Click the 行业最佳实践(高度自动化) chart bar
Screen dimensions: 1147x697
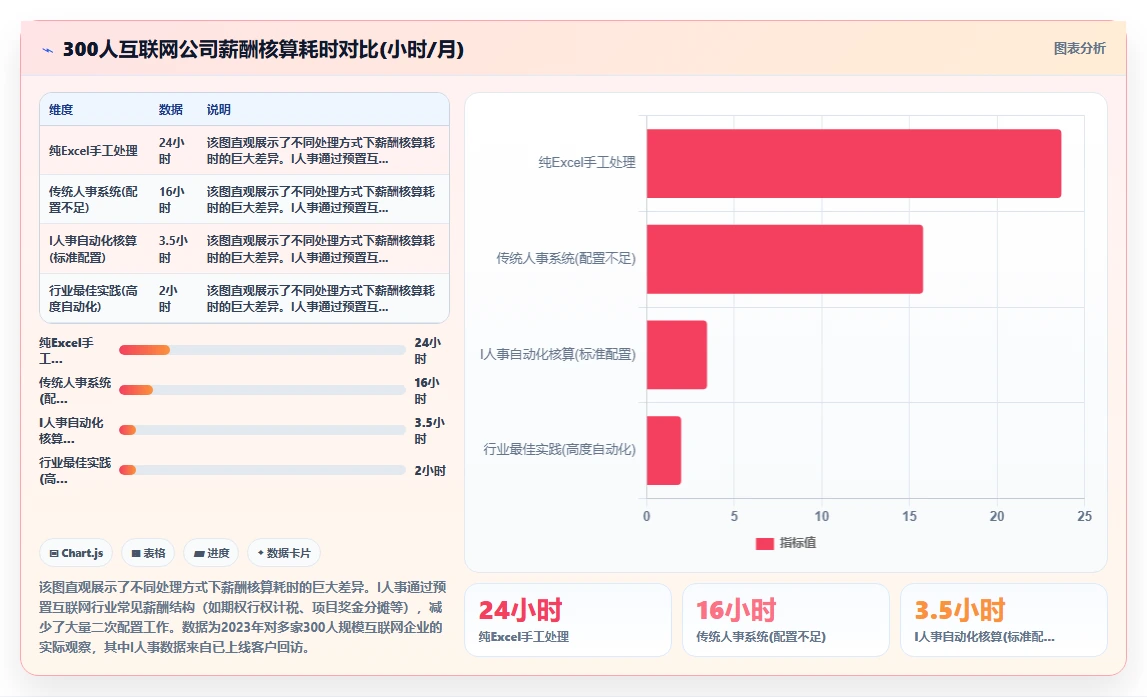pyautogui.click(x=663, y=451)
